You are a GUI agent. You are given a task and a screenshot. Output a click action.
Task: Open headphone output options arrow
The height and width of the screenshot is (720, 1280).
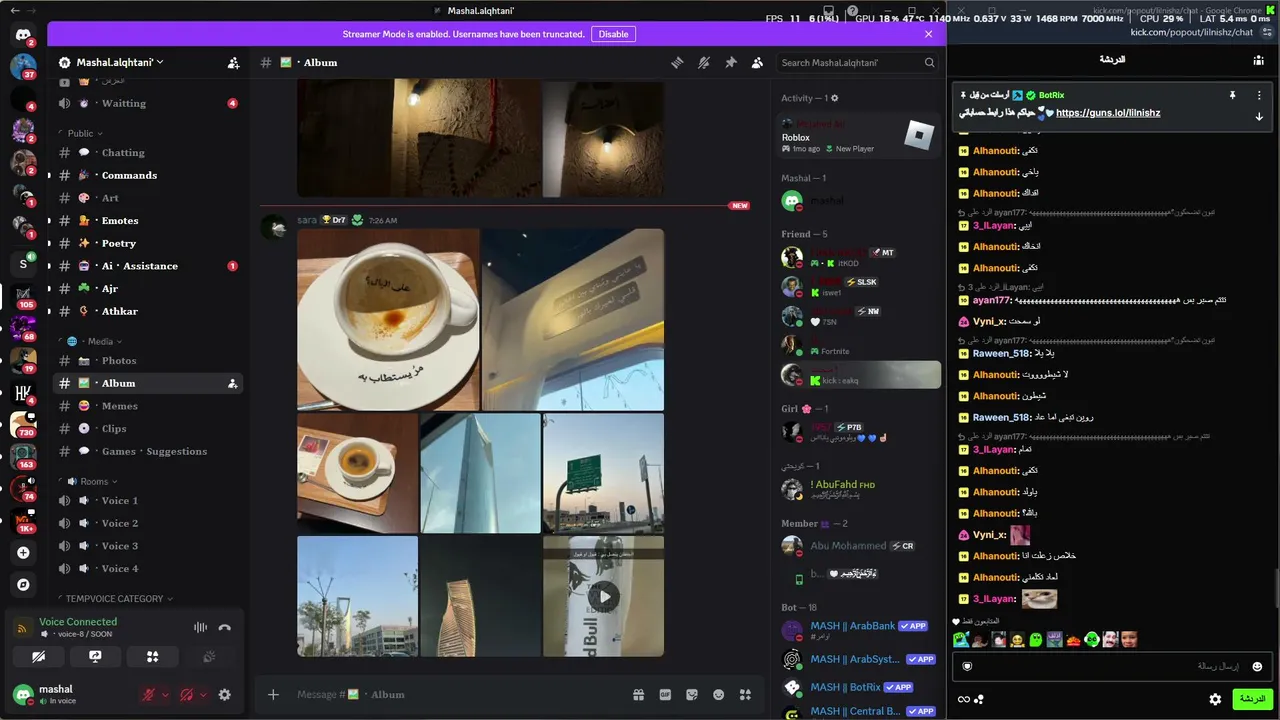click(204, 695)
